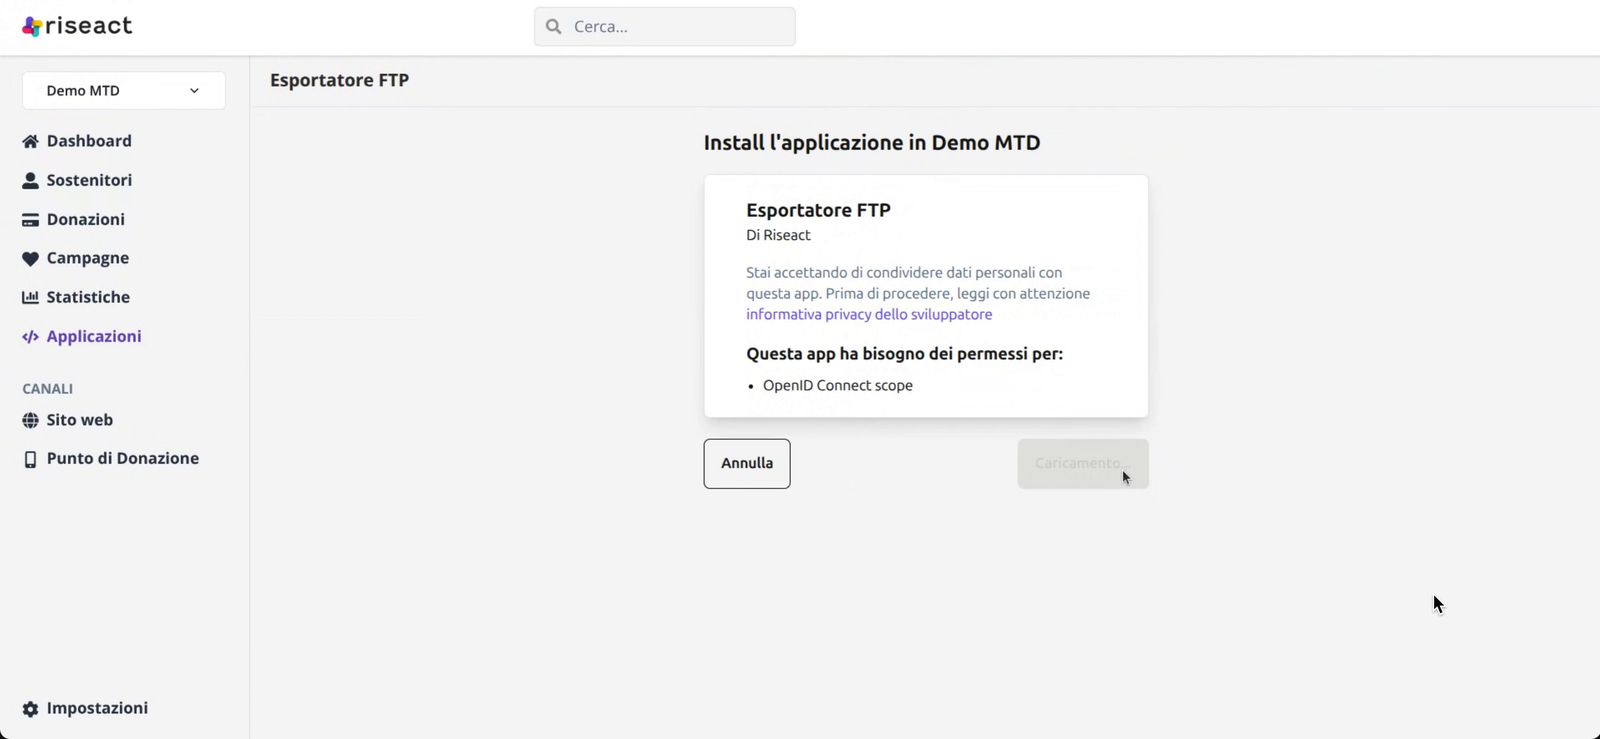The image size is (1600, 739).
Task: Open the Demo MTD organization dropdown
Action: [x=124, y=91]
